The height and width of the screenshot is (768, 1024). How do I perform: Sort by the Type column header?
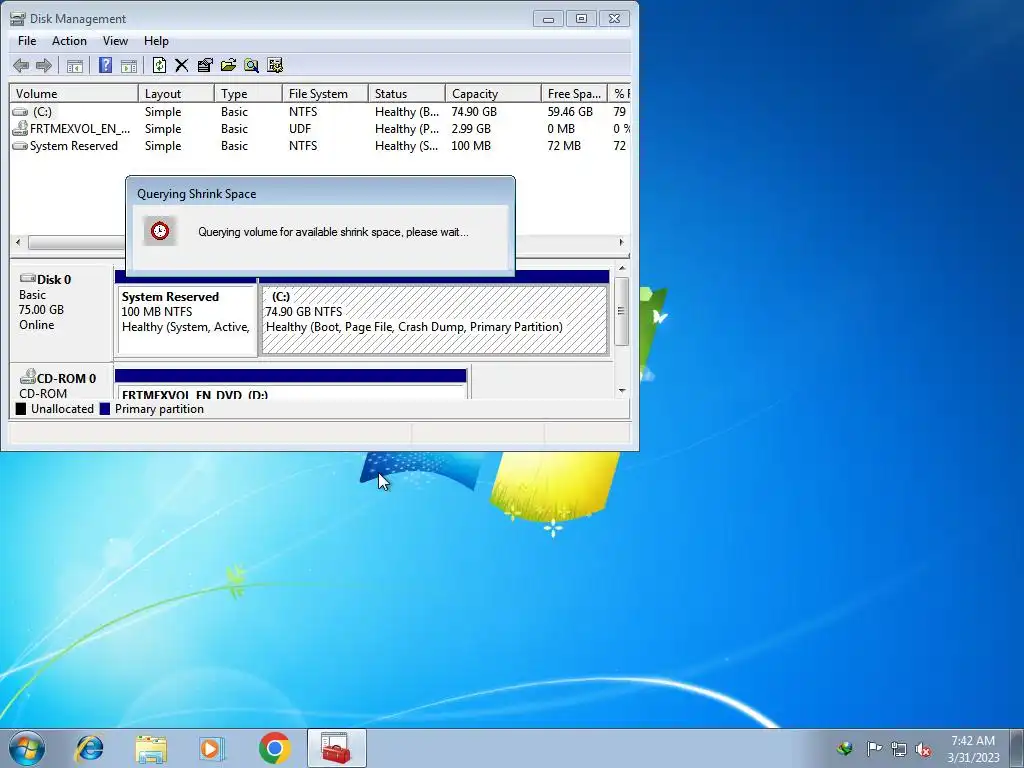click(x=248, y=93)
